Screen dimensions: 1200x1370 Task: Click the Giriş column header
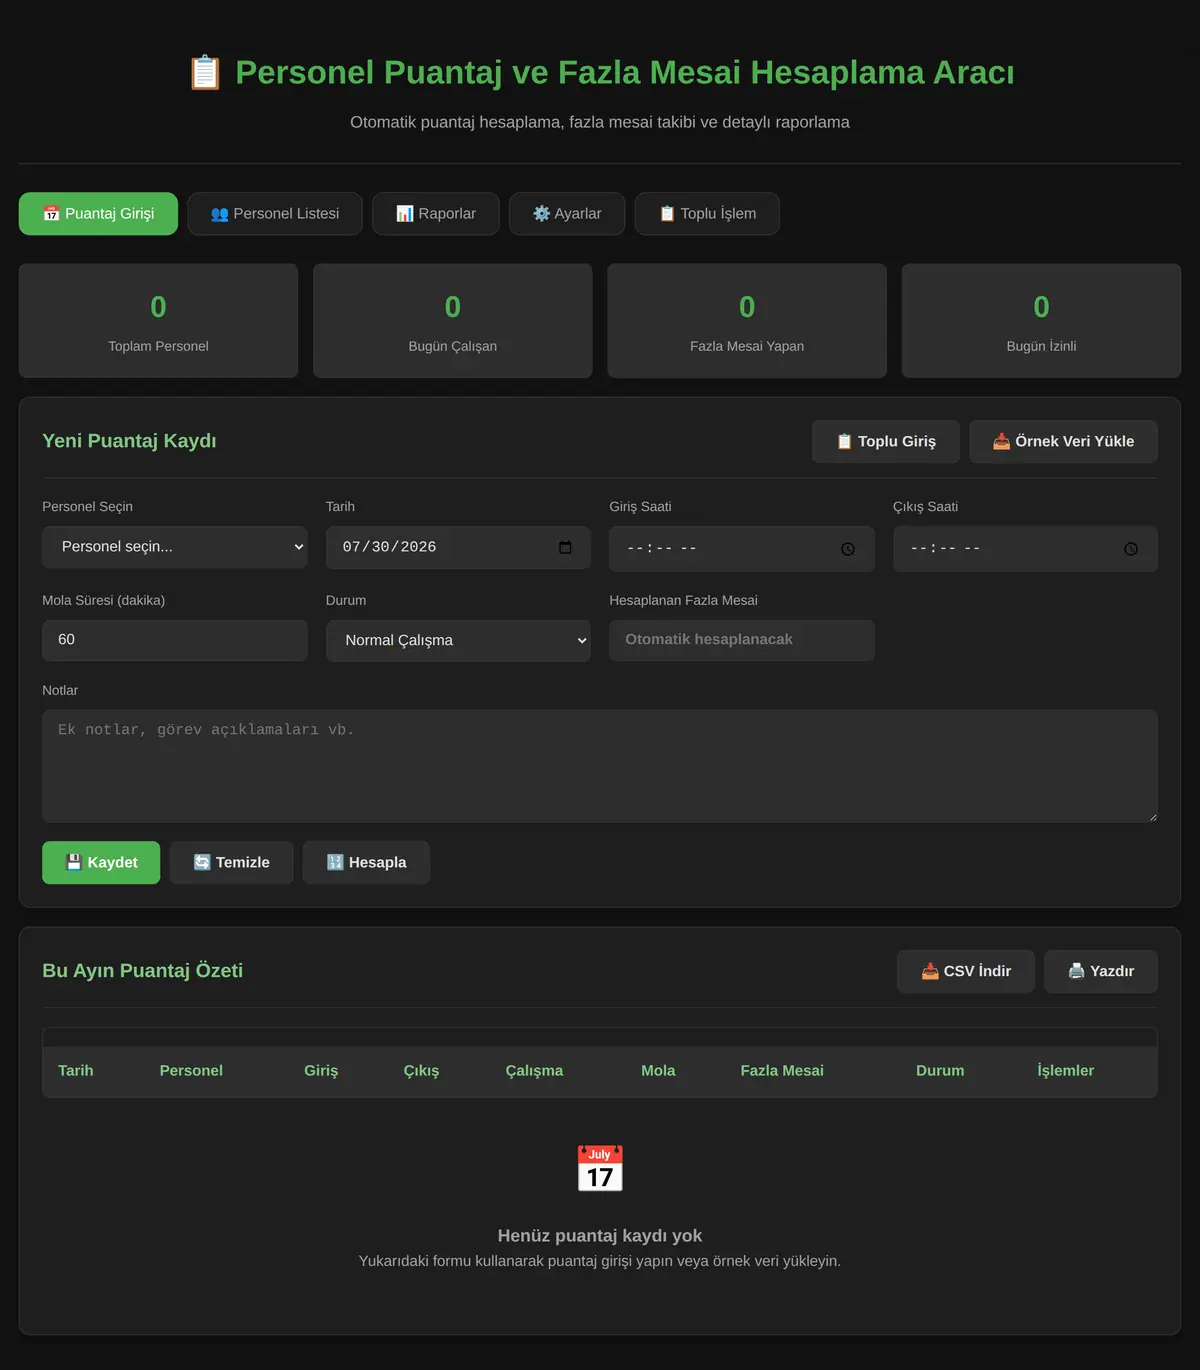[x=321, y=1071]
